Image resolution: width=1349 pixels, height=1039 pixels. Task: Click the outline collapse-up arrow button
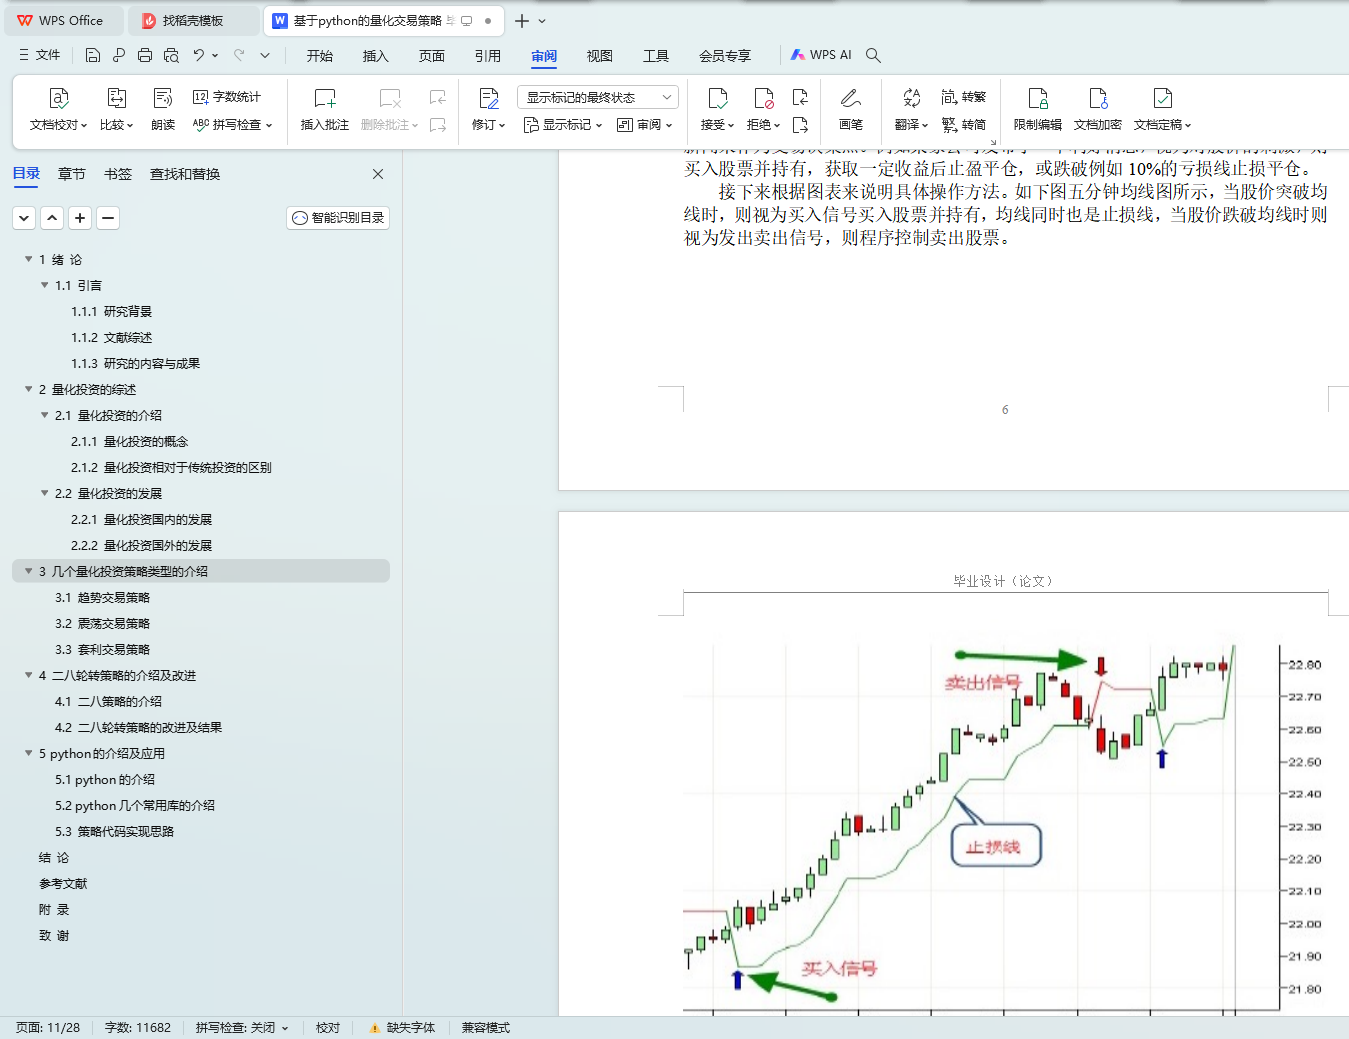pyautogui.click(x=52, y=218)
